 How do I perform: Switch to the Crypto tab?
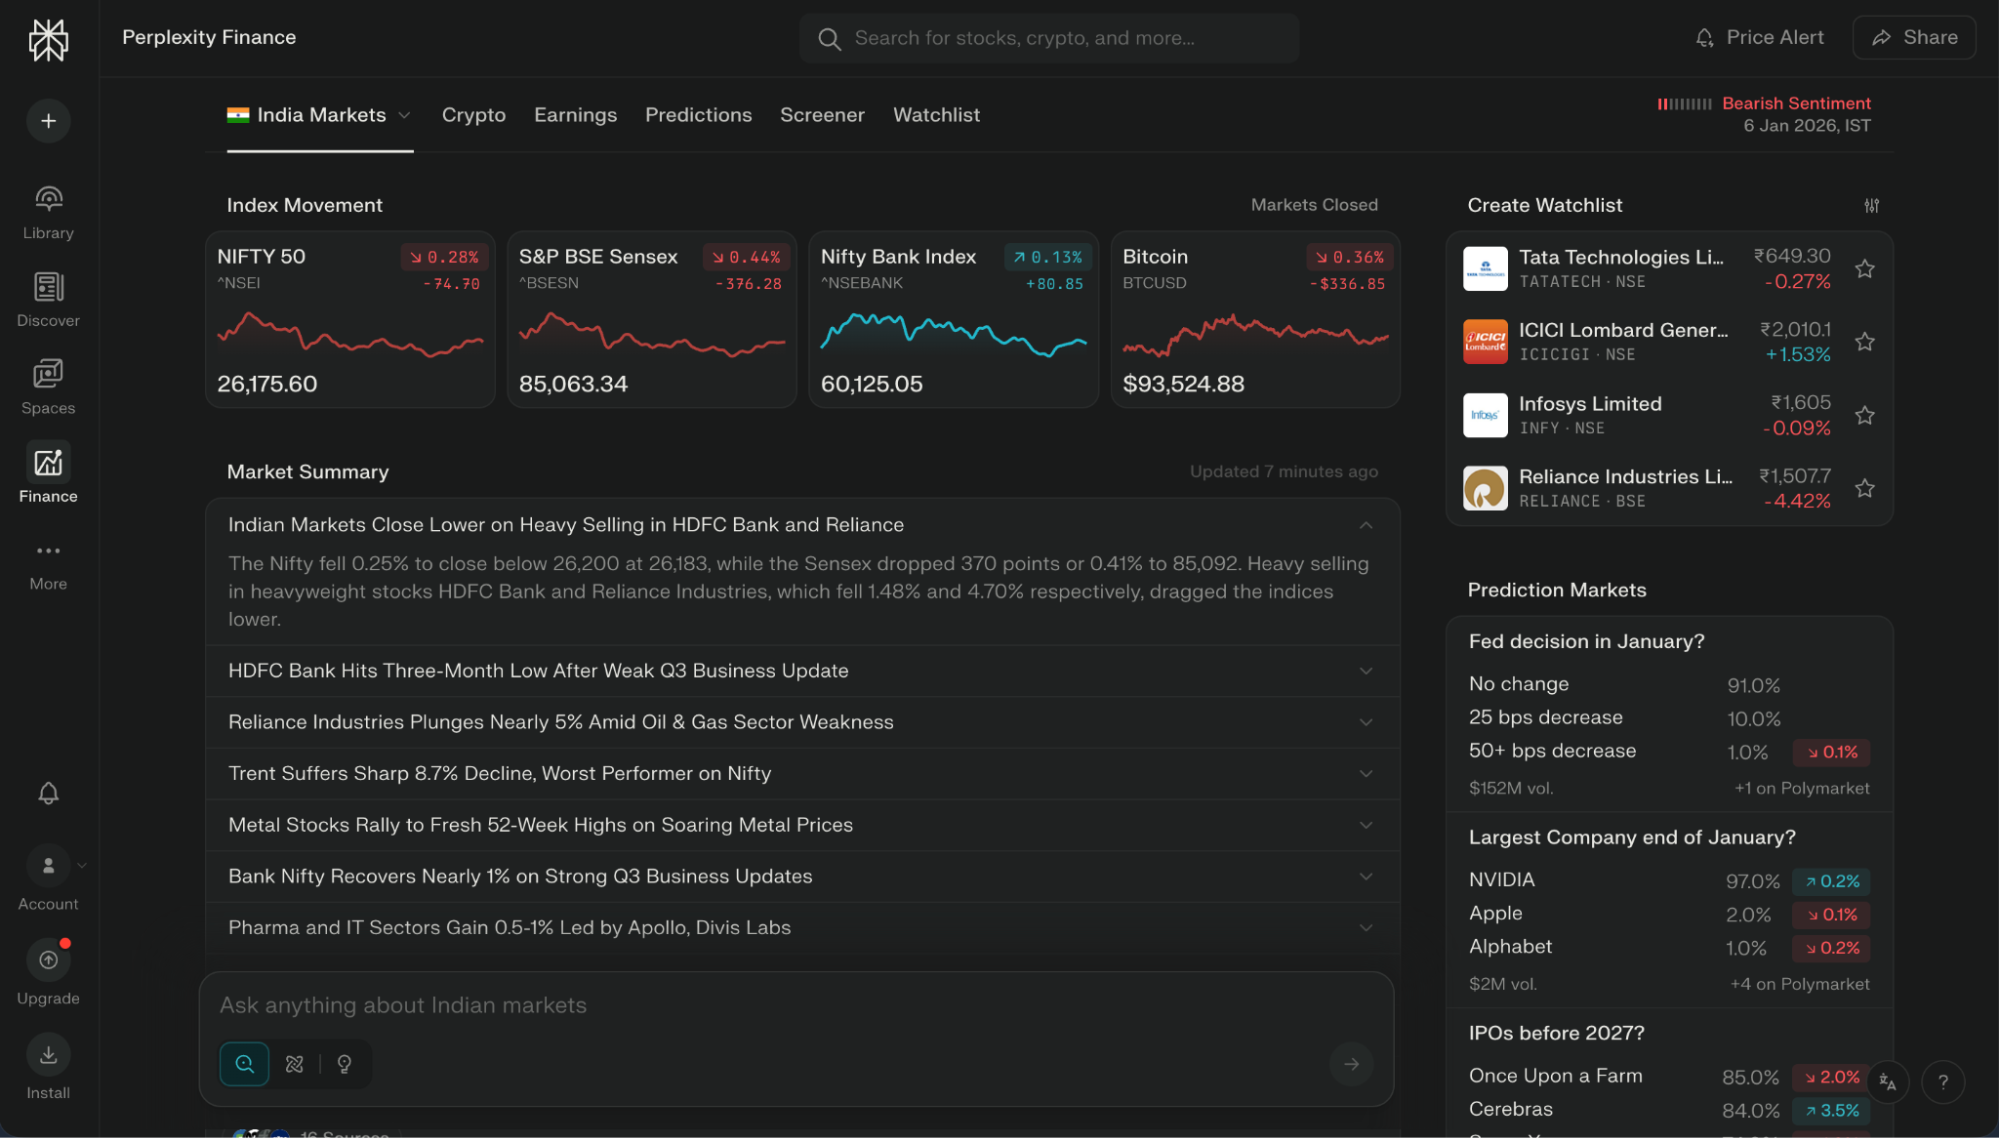coord(473,115)
